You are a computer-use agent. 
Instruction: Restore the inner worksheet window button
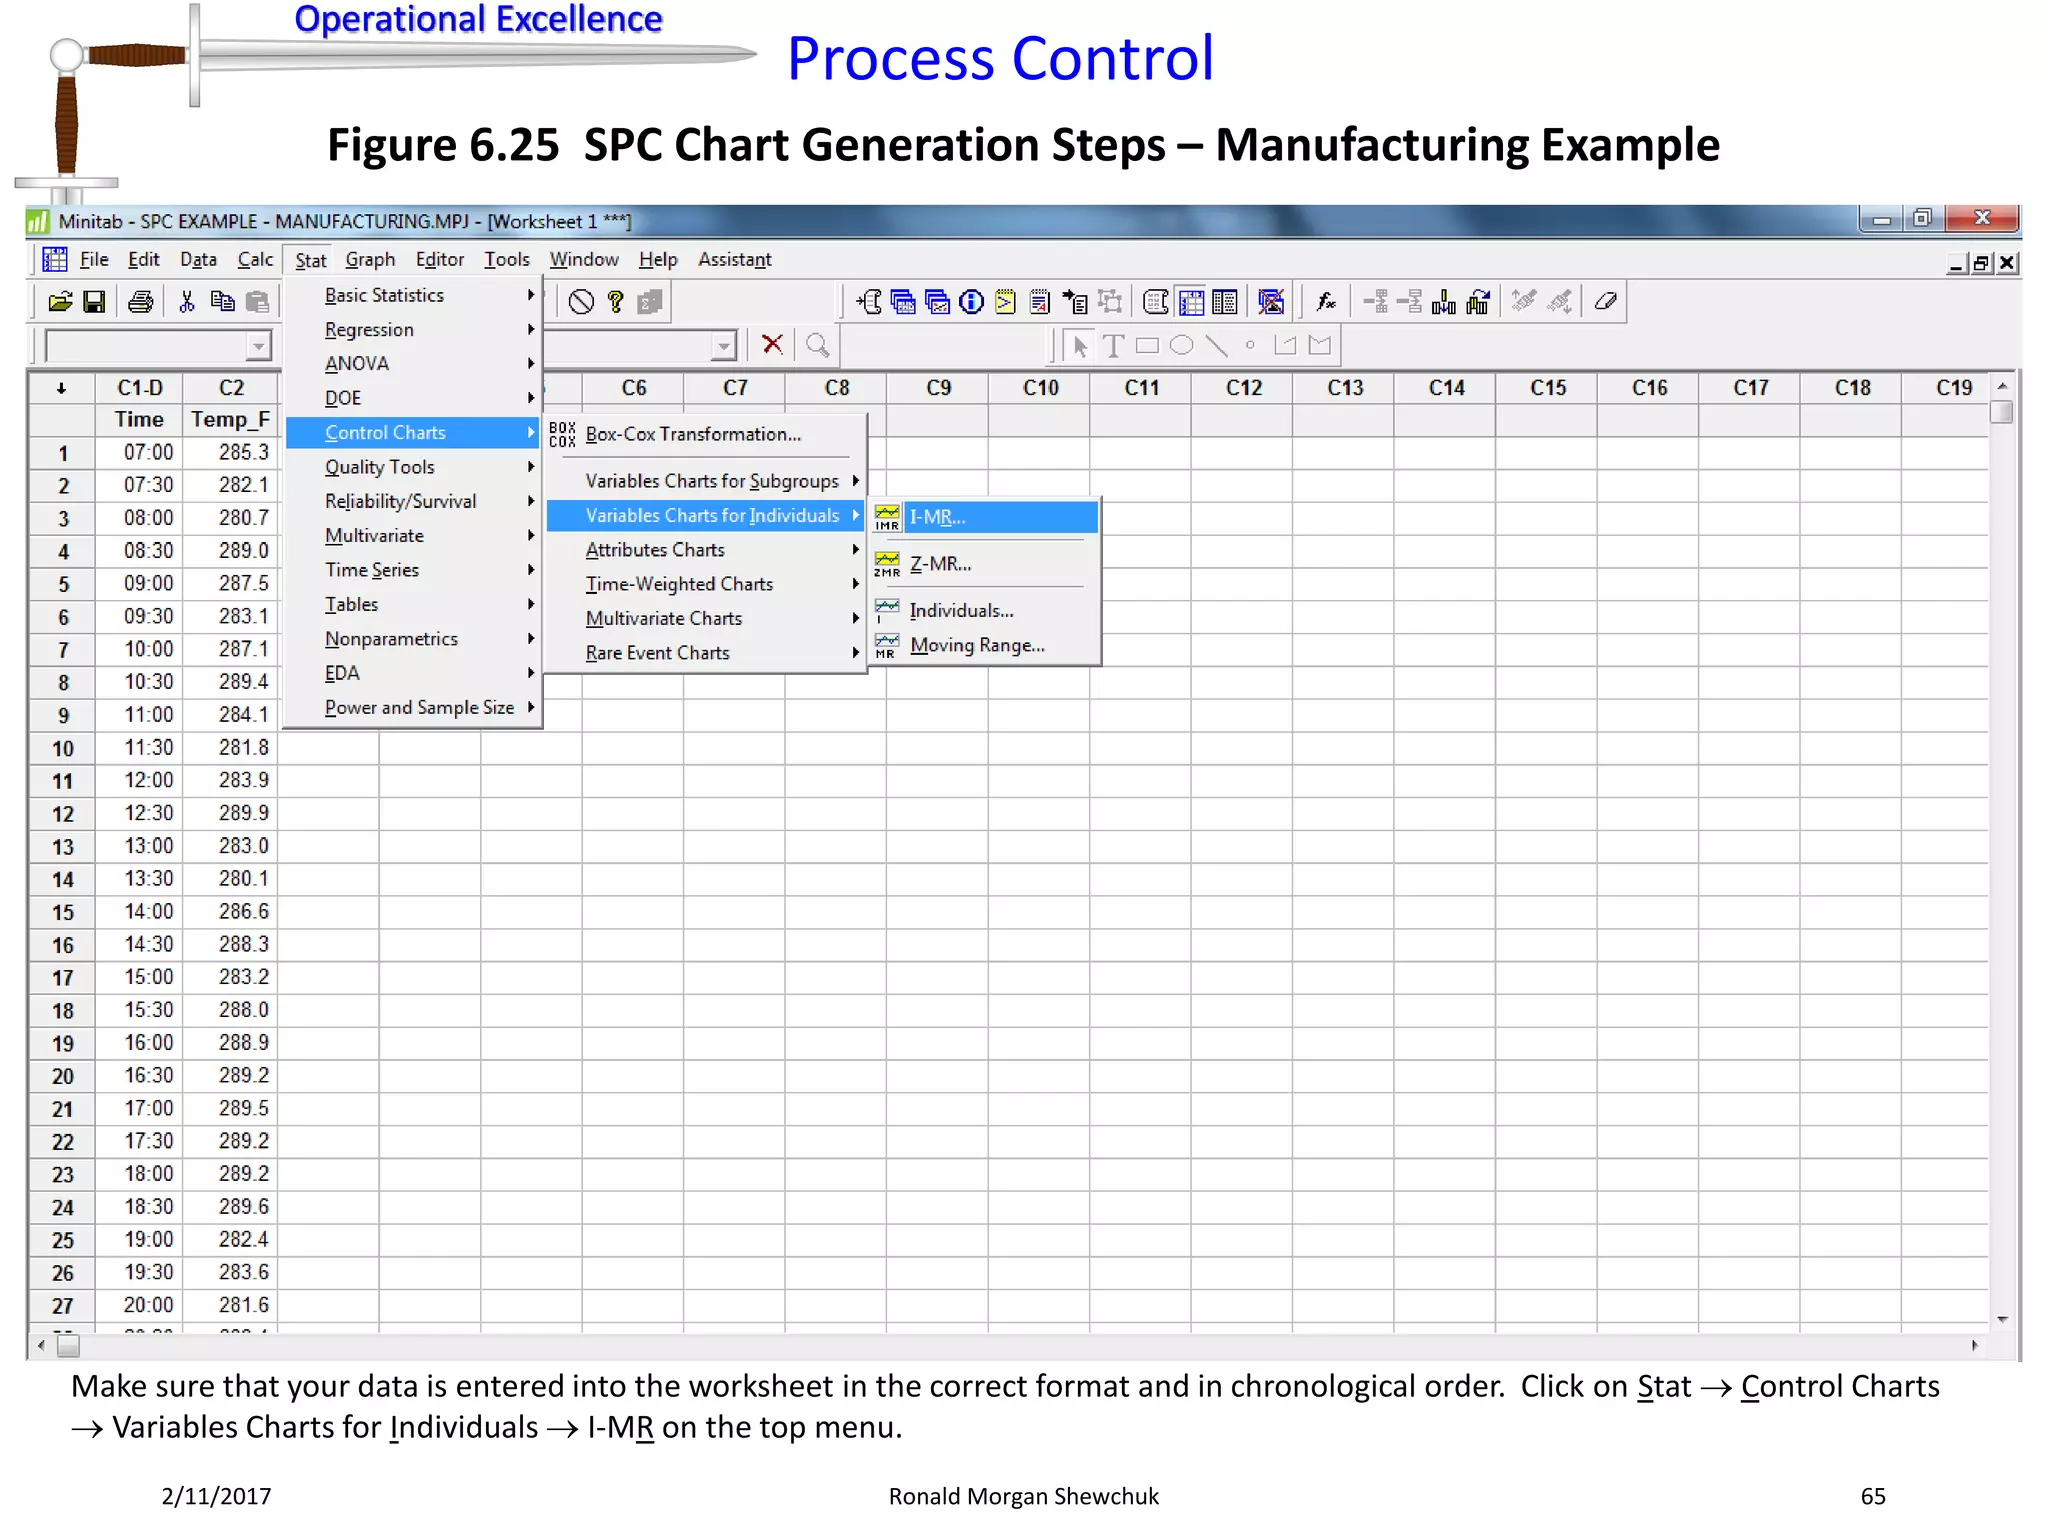[1982, 264]
